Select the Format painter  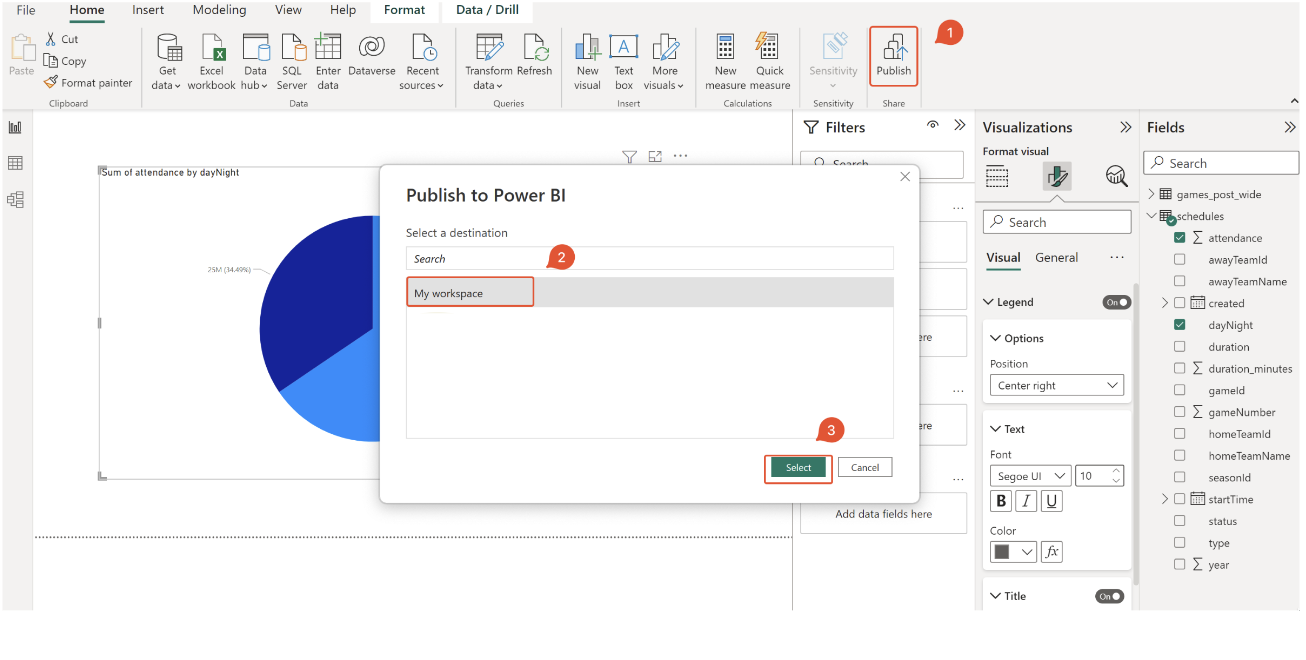(x=88, y=83)
